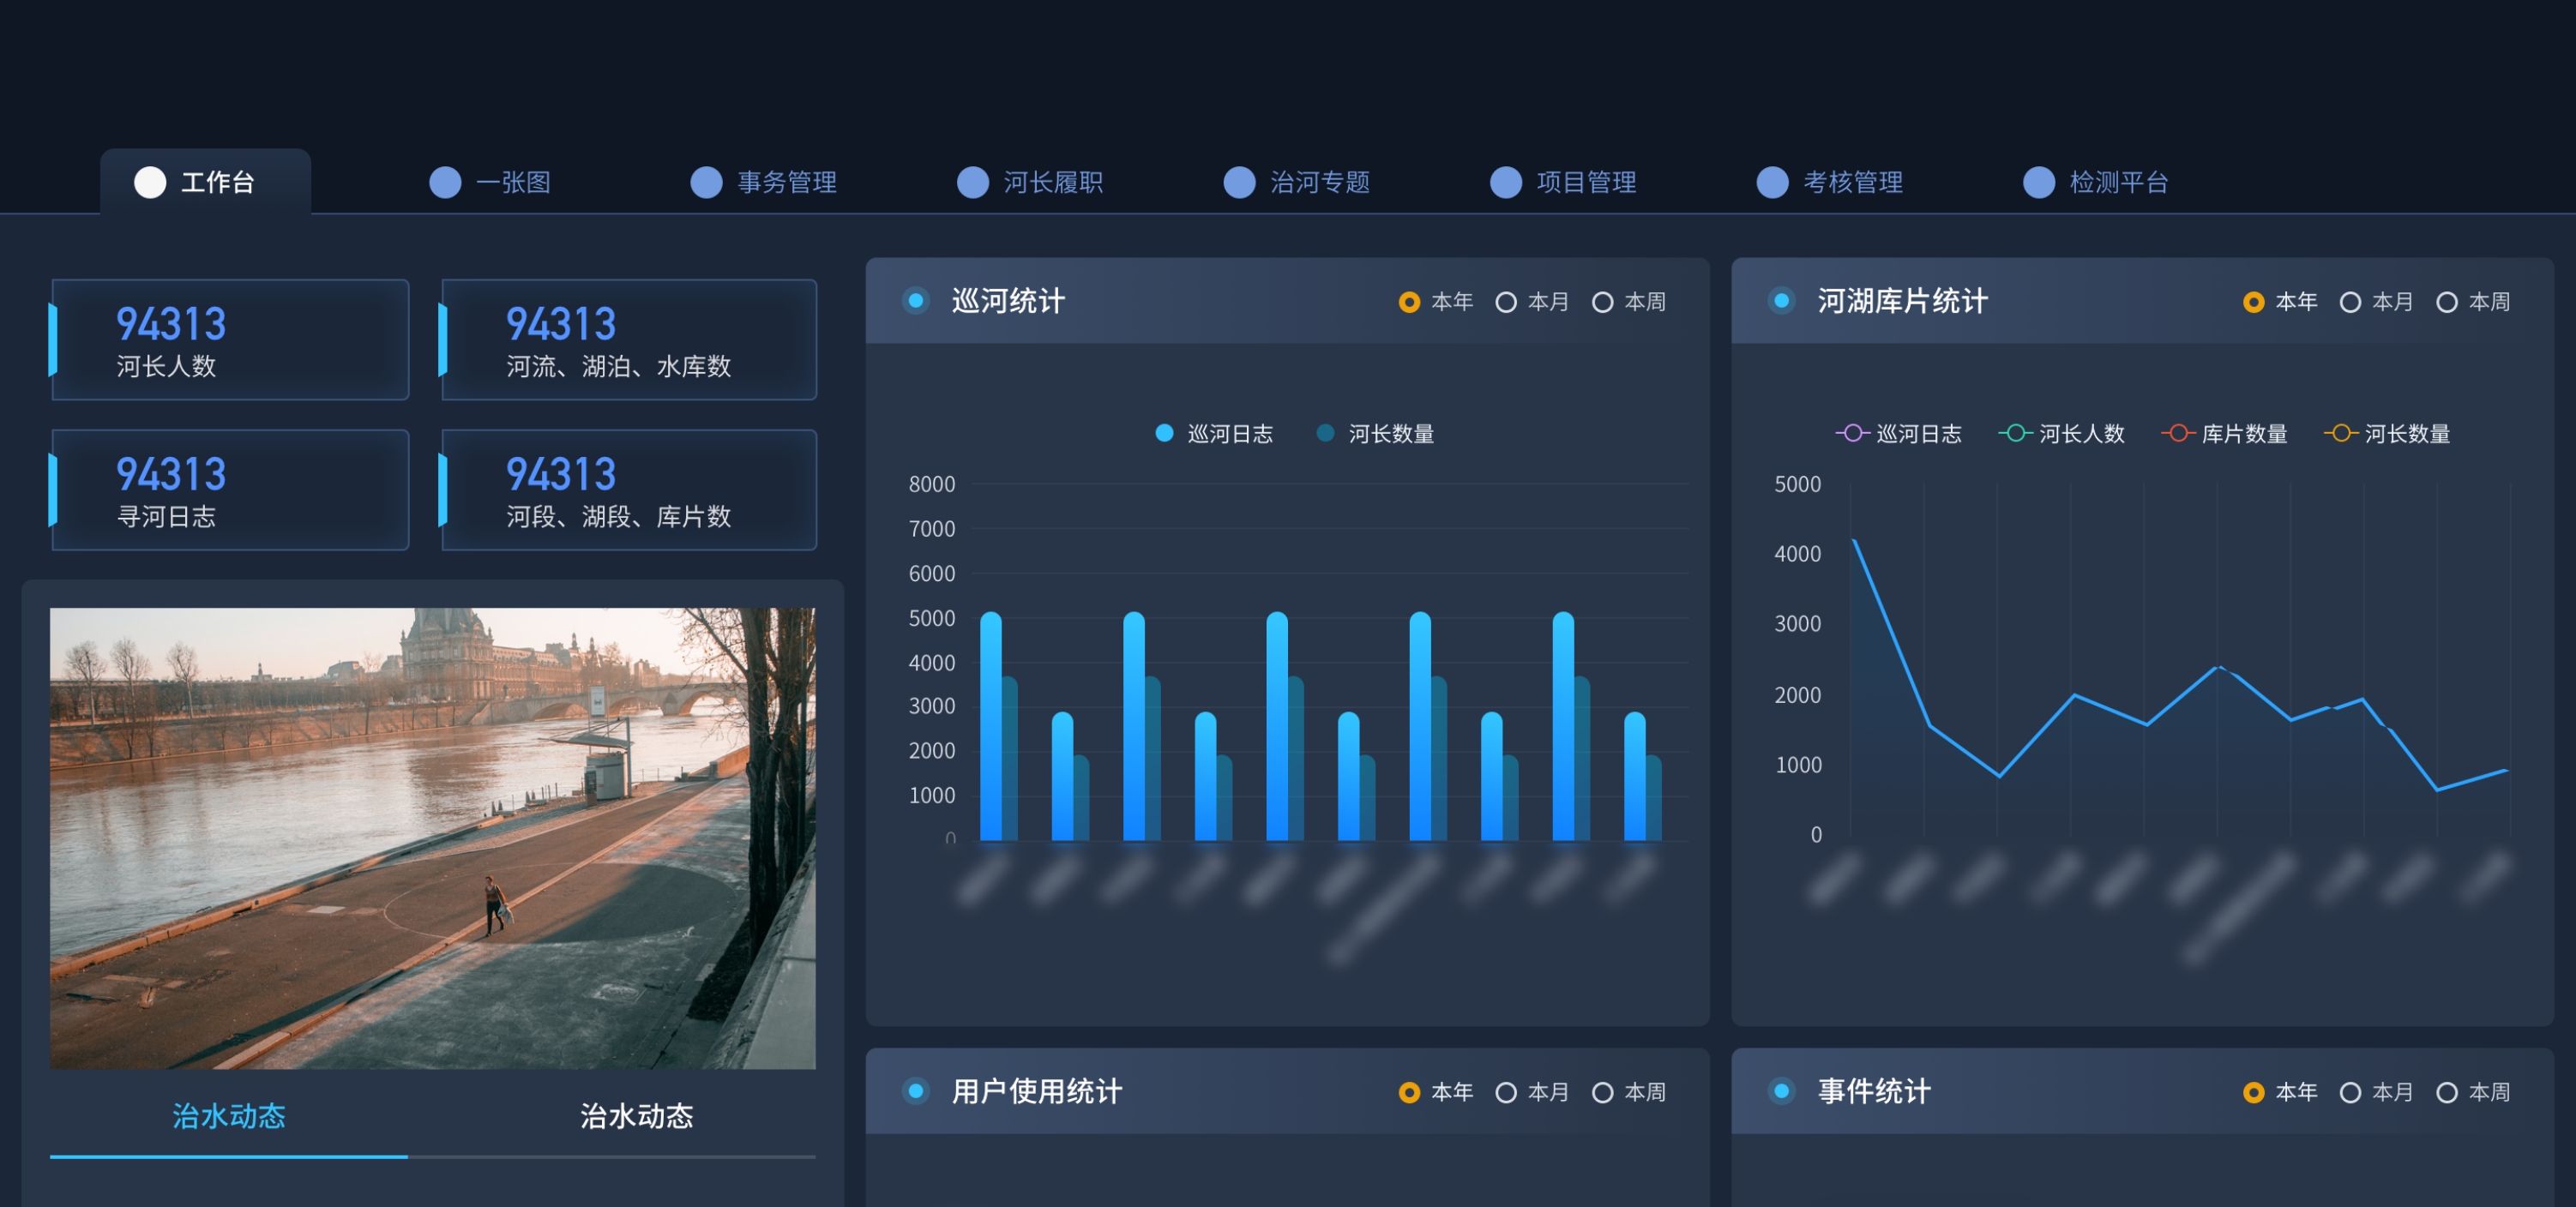Select 本周 radio in 河湖库片统计 panel
The height and width of the screenshot is (1207, 2576).
2446,302
